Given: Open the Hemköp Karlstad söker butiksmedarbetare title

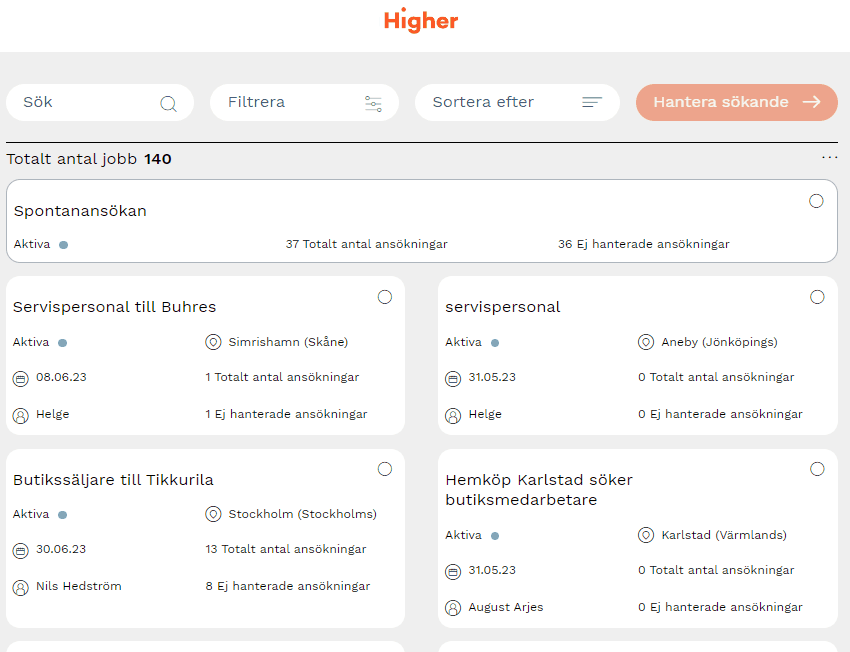Looking at the screenshot, I should (538, 490).
